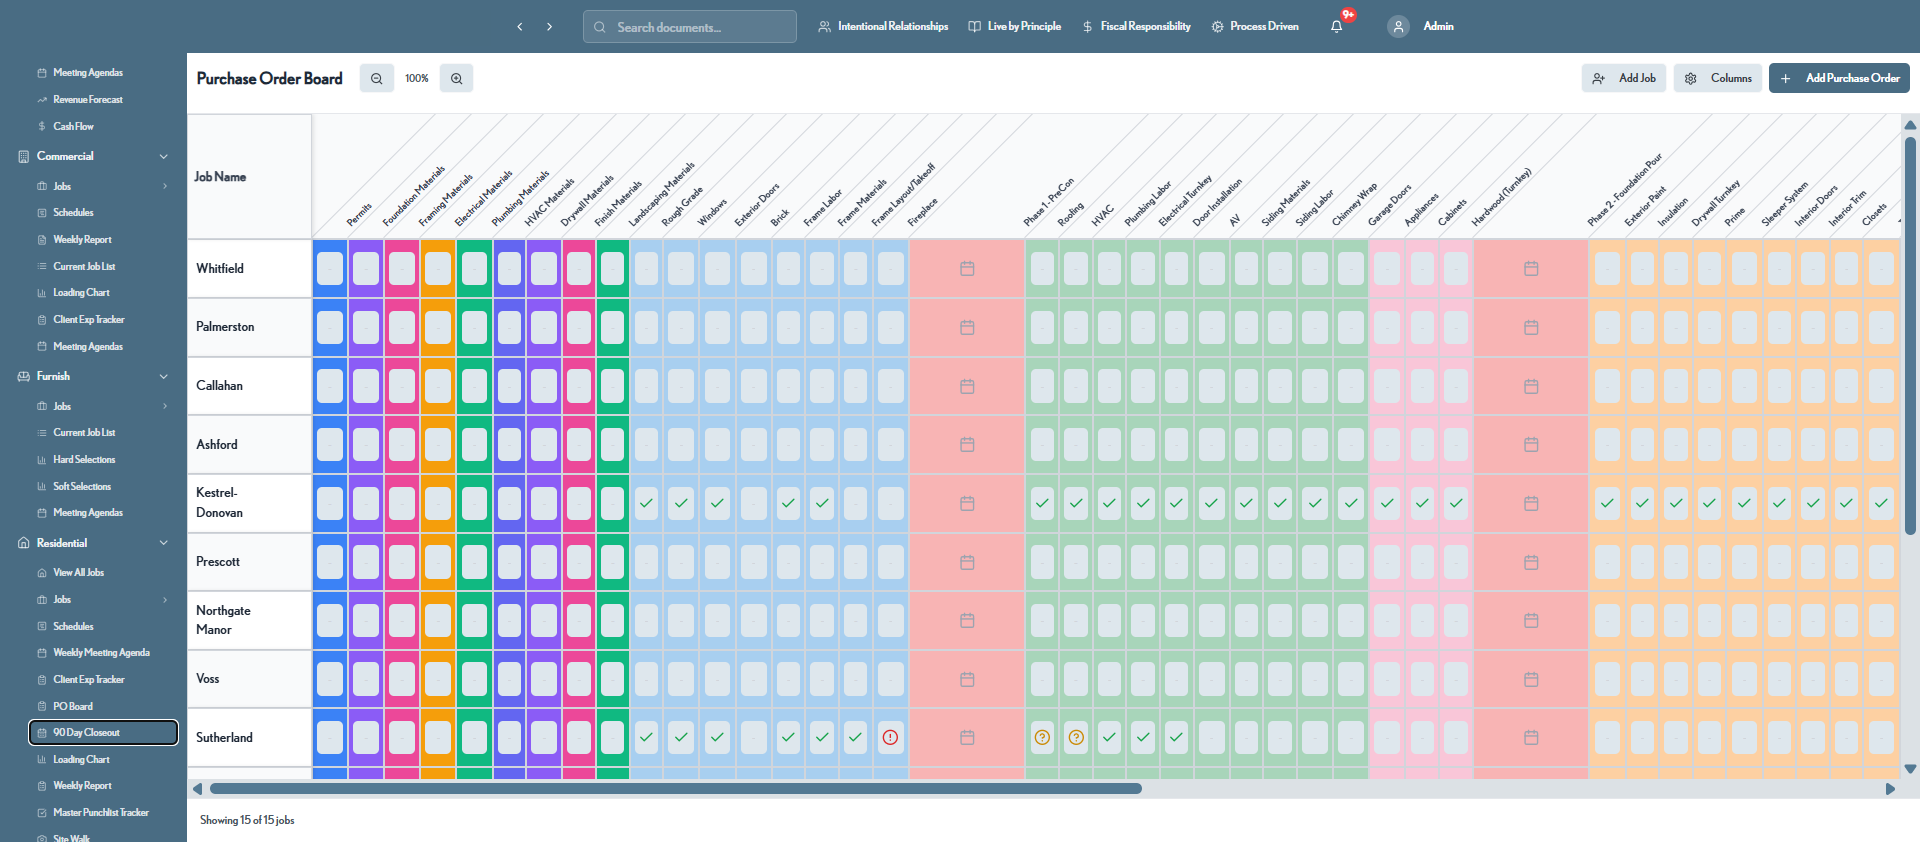Click the Fiscal Responsibility dollar icon
1920x842 pixels.
pos(1087,27)
